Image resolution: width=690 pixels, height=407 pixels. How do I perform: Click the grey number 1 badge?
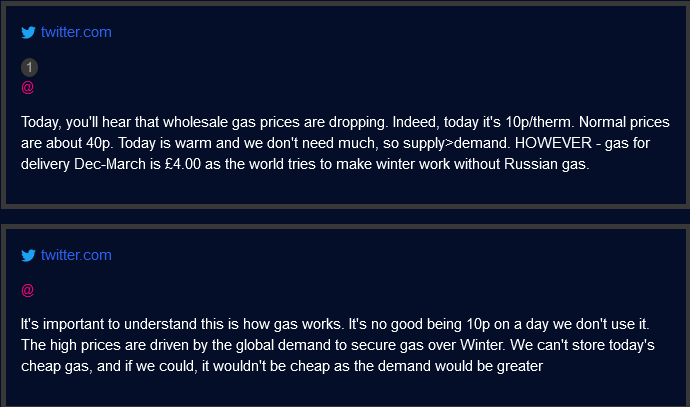point(29,67)
